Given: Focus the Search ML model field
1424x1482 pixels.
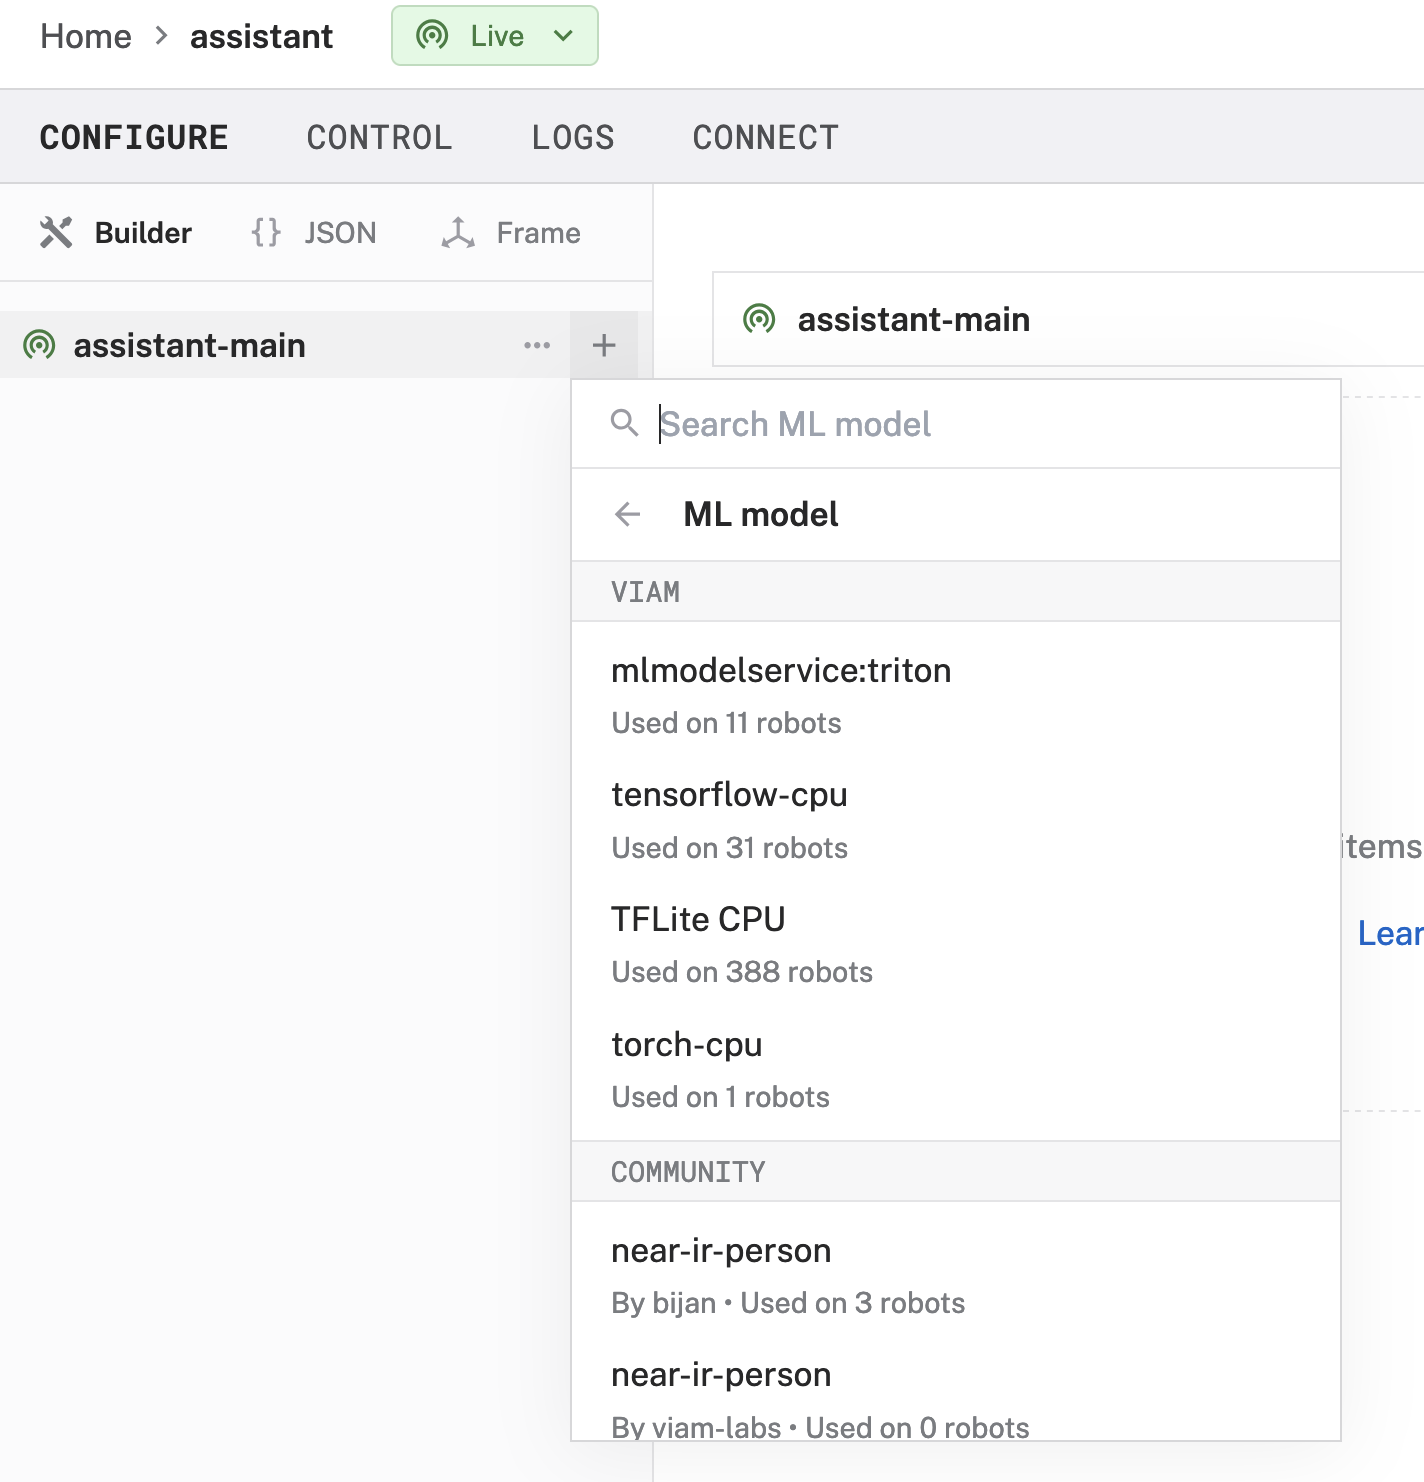Looking at the screenshot, I should point(956,424).
